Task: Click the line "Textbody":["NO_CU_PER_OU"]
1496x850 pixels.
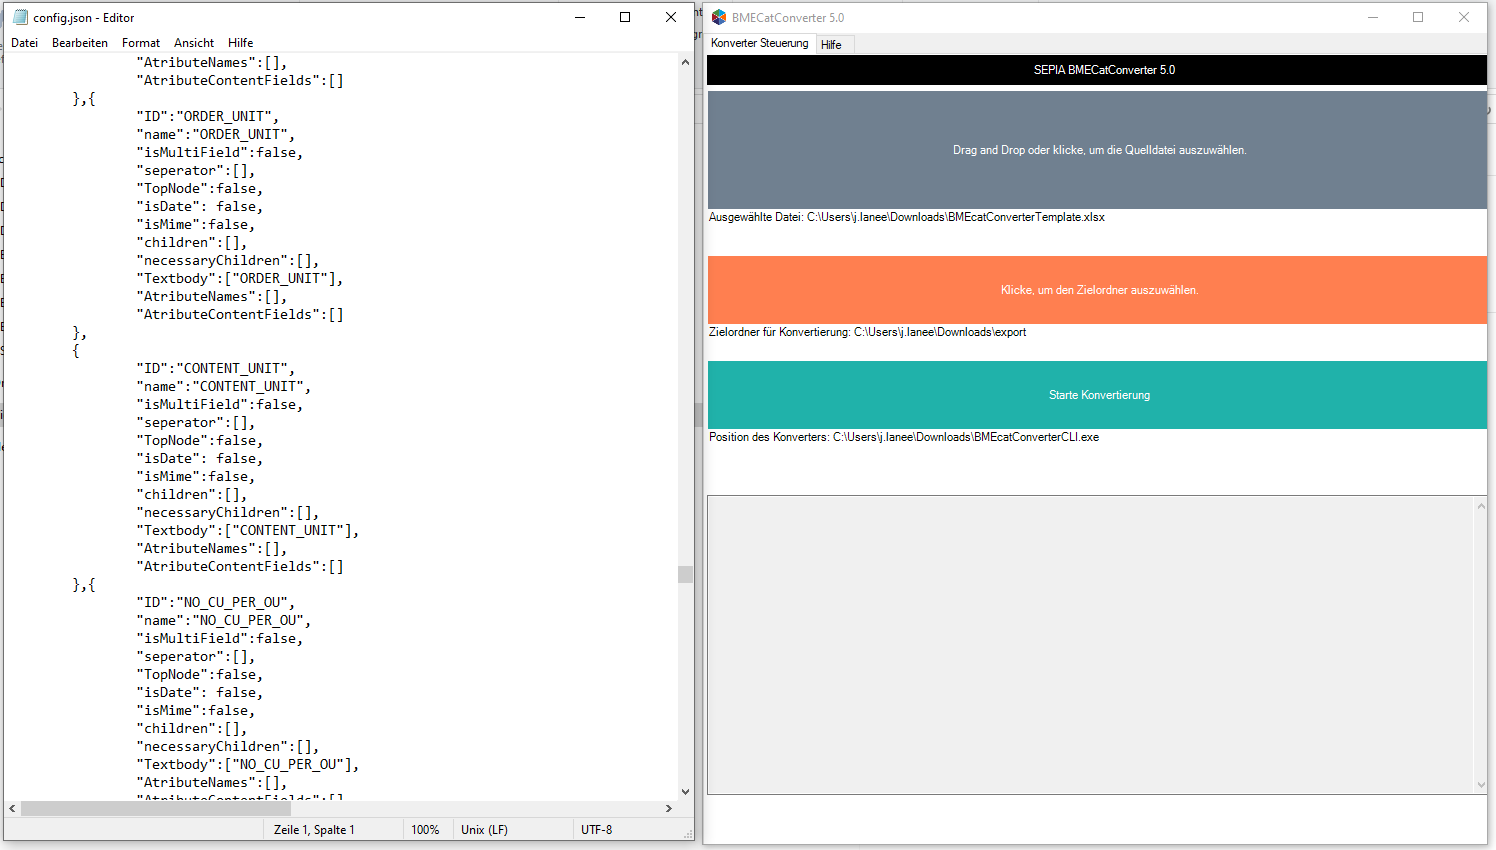Action: click(248, 764)
